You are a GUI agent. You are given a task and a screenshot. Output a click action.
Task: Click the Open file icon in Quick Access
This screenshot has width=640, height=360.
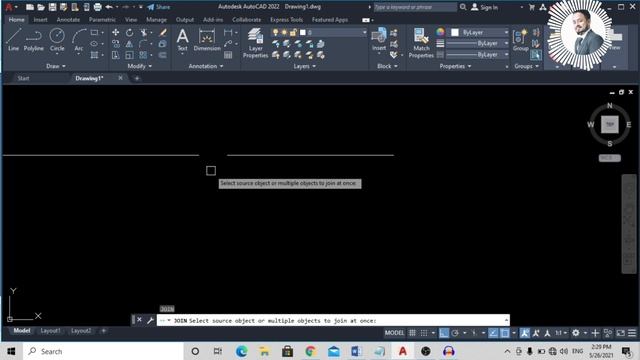[x=41, y=7]
